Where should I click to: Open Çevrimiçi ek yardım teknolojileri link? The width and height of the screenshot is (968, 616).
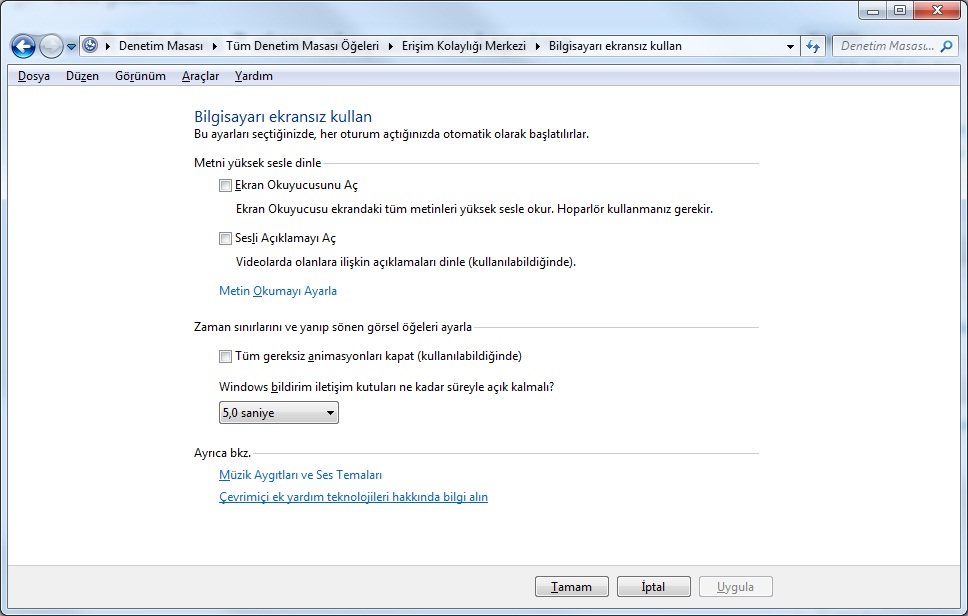pyautogui.click(x=353, y=497)
